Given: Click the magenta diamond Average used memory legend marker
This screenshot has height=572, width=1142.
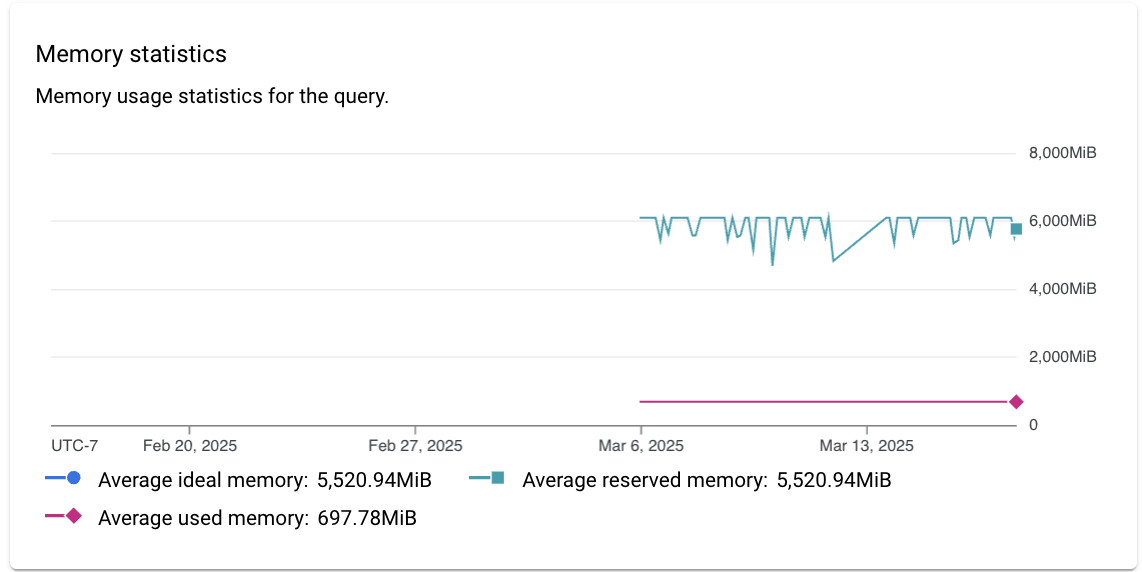Looking at the screenshot, I should (73, 517).
